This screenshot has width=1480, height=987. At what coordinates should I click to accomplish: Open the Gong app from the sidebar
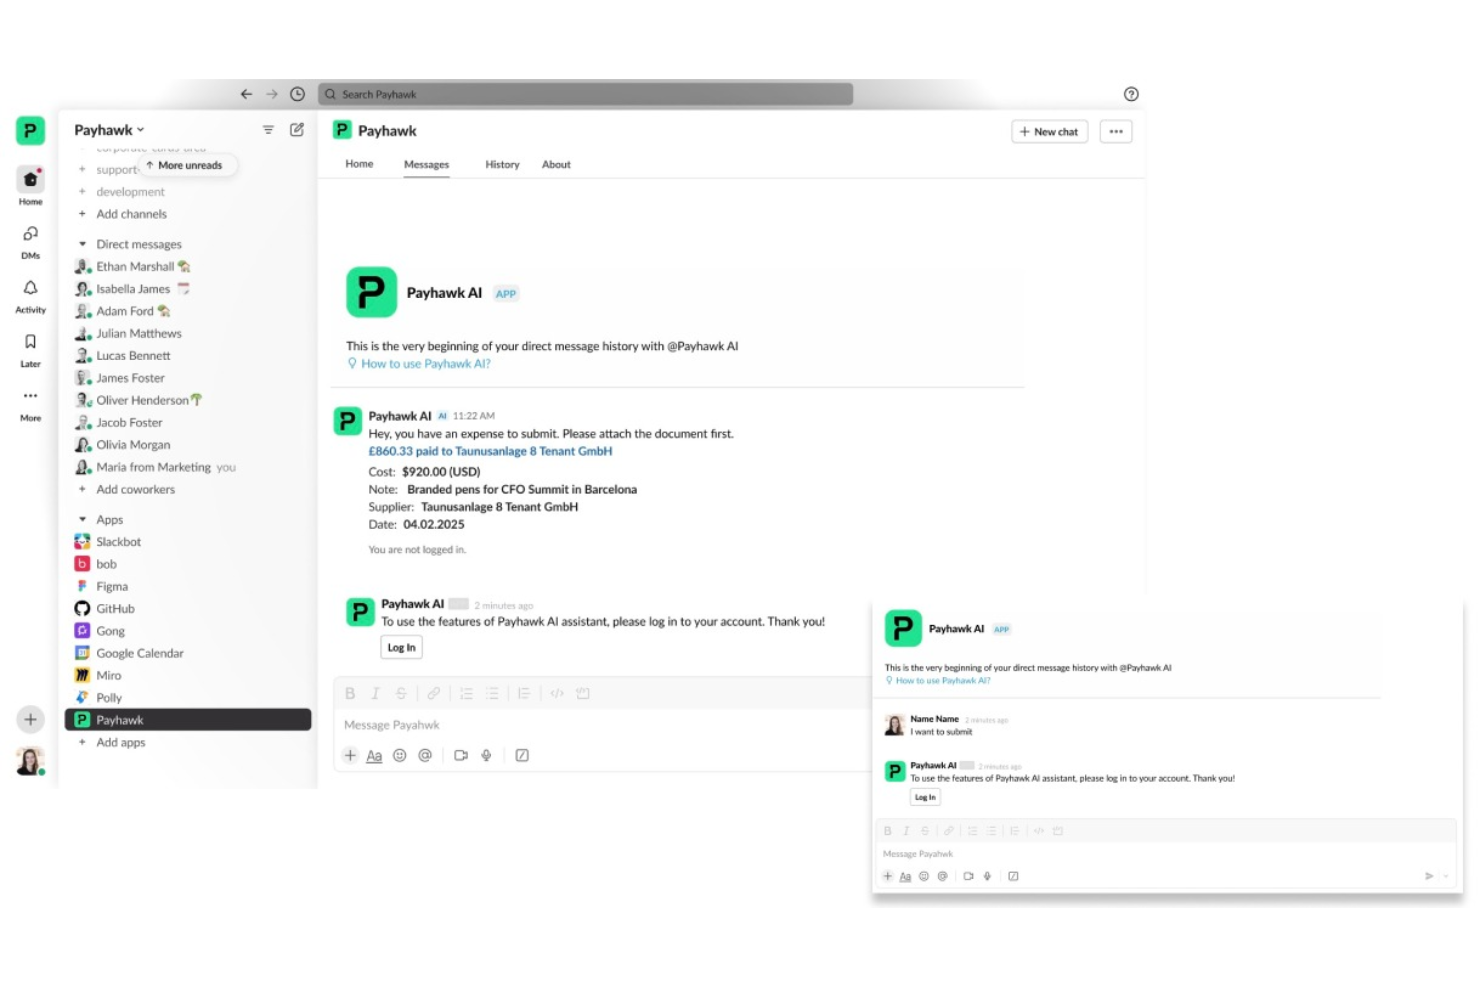click(108, 630)
